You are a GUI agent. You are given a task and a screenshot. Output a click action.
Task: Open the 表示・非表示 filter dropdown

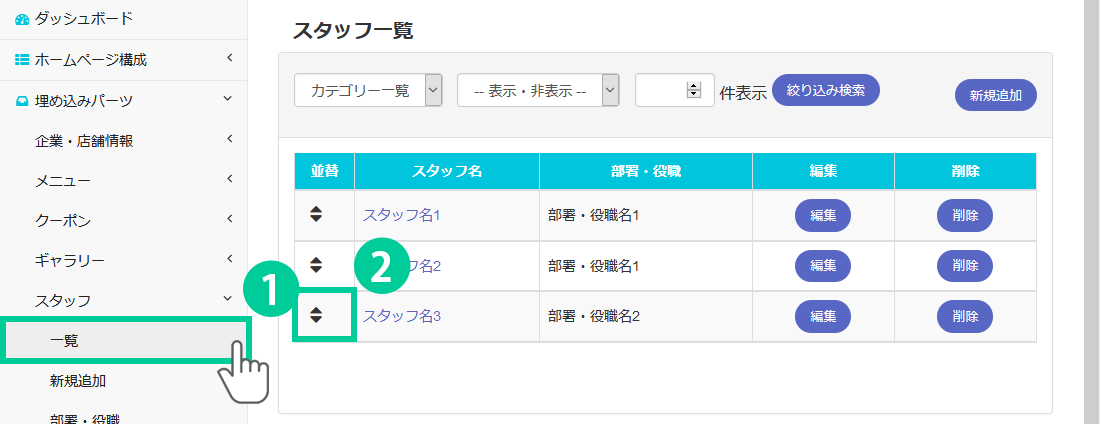coord(538,90)
